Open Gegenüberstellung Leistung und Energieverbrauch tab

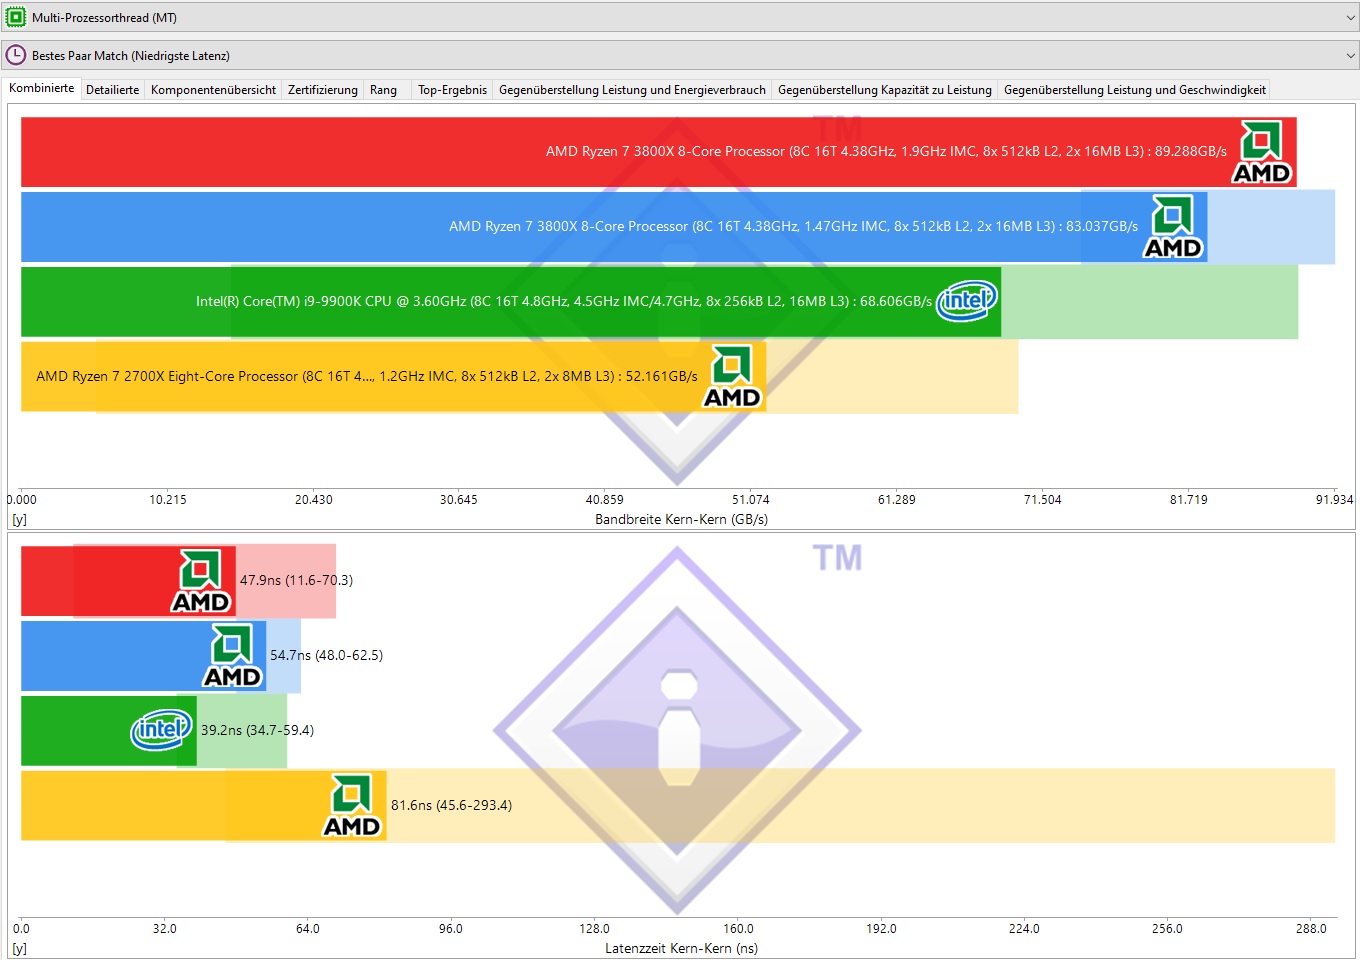[632, 90]
